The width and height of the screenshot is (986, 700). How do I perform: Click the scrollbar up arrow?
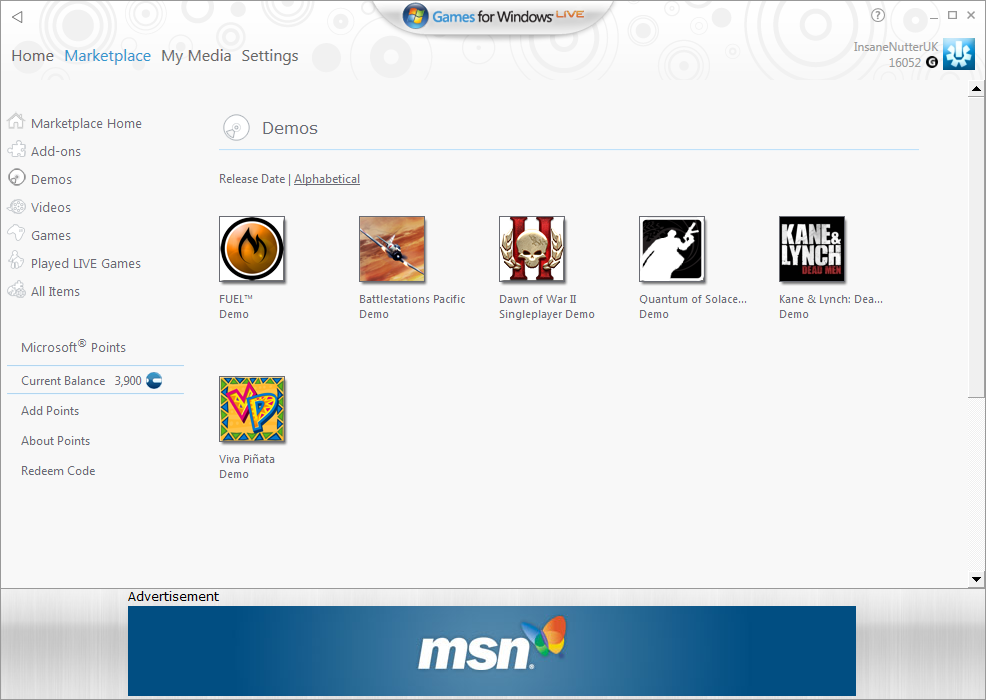coord(976,89)
